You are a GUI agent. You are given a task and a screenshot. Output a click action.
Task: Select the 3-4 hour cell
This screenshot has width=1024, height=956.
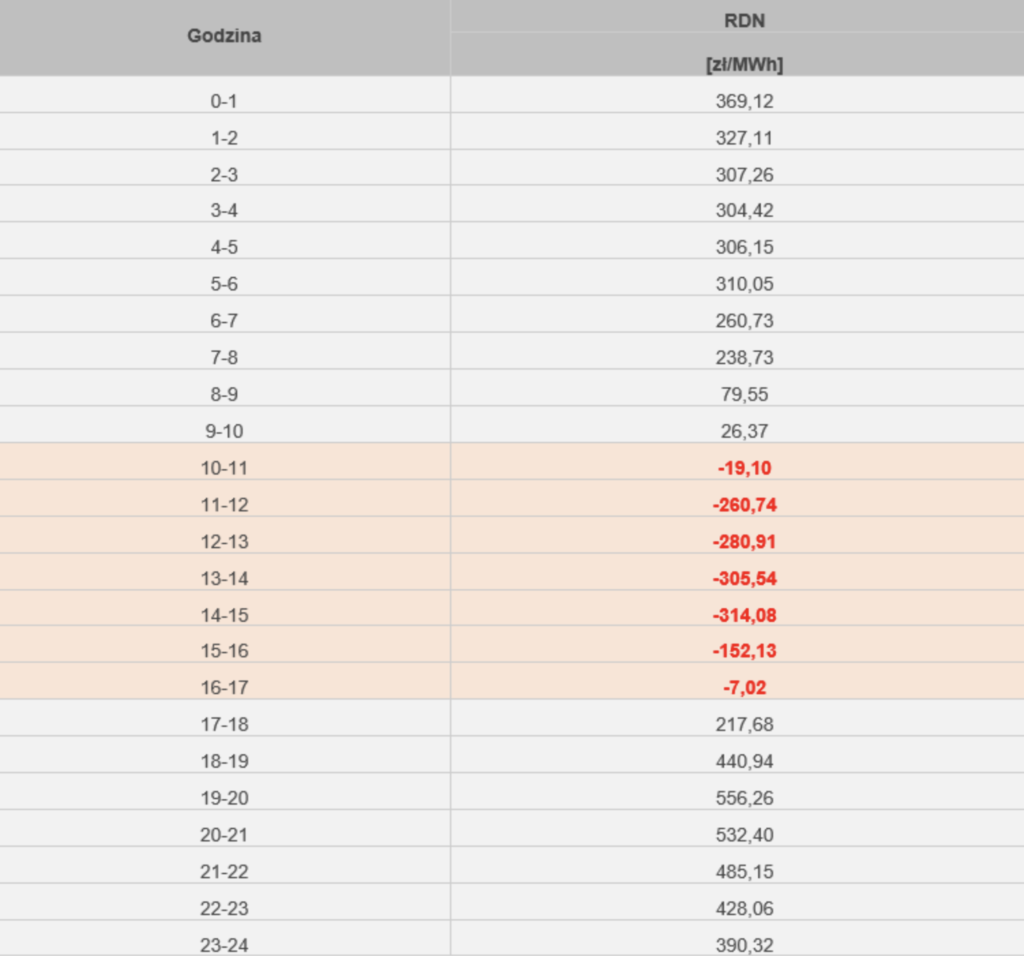(x=224, y=211)
